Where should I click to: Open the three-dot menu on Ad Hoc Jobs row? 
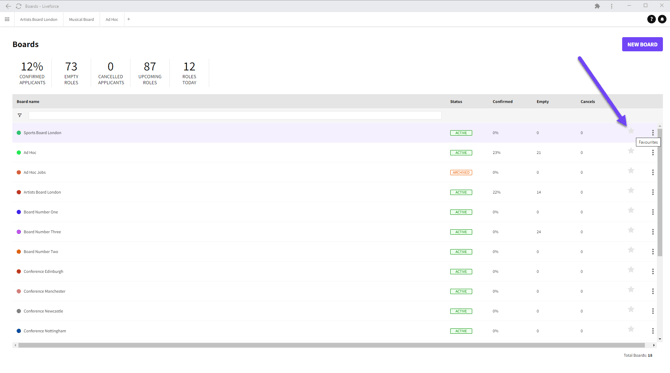(653, 172)
